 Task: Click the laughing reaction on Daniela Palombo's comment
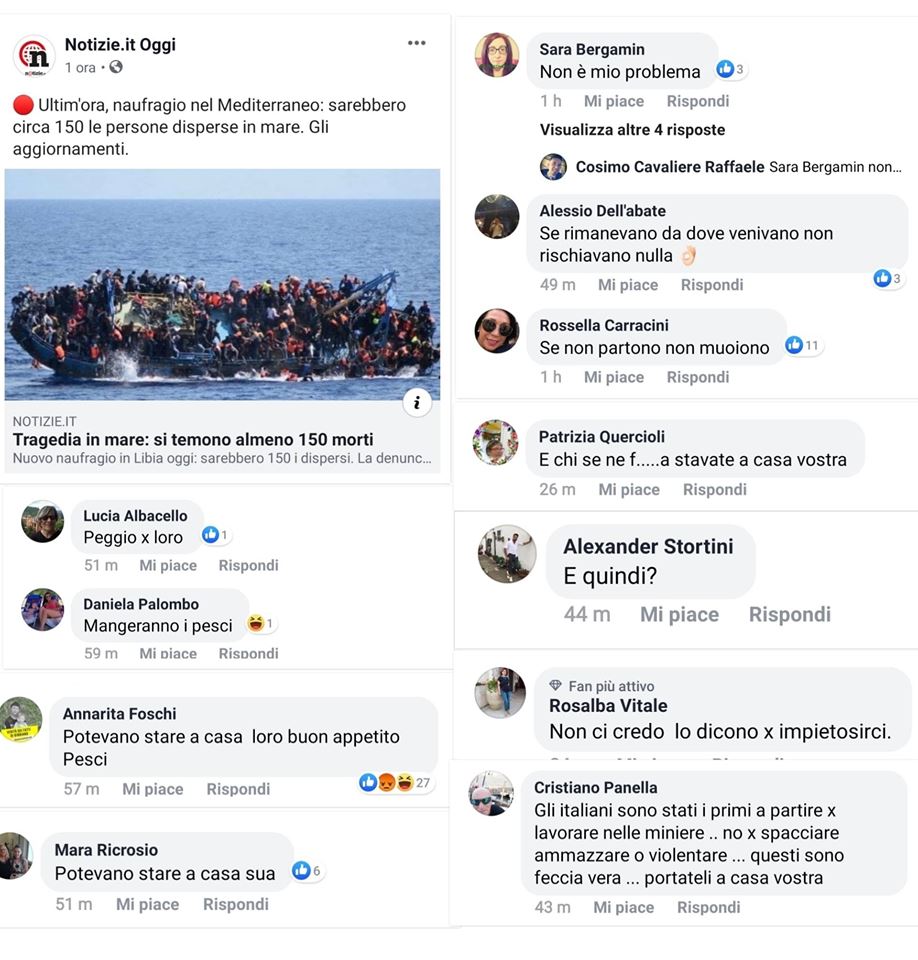coord(256,624)
